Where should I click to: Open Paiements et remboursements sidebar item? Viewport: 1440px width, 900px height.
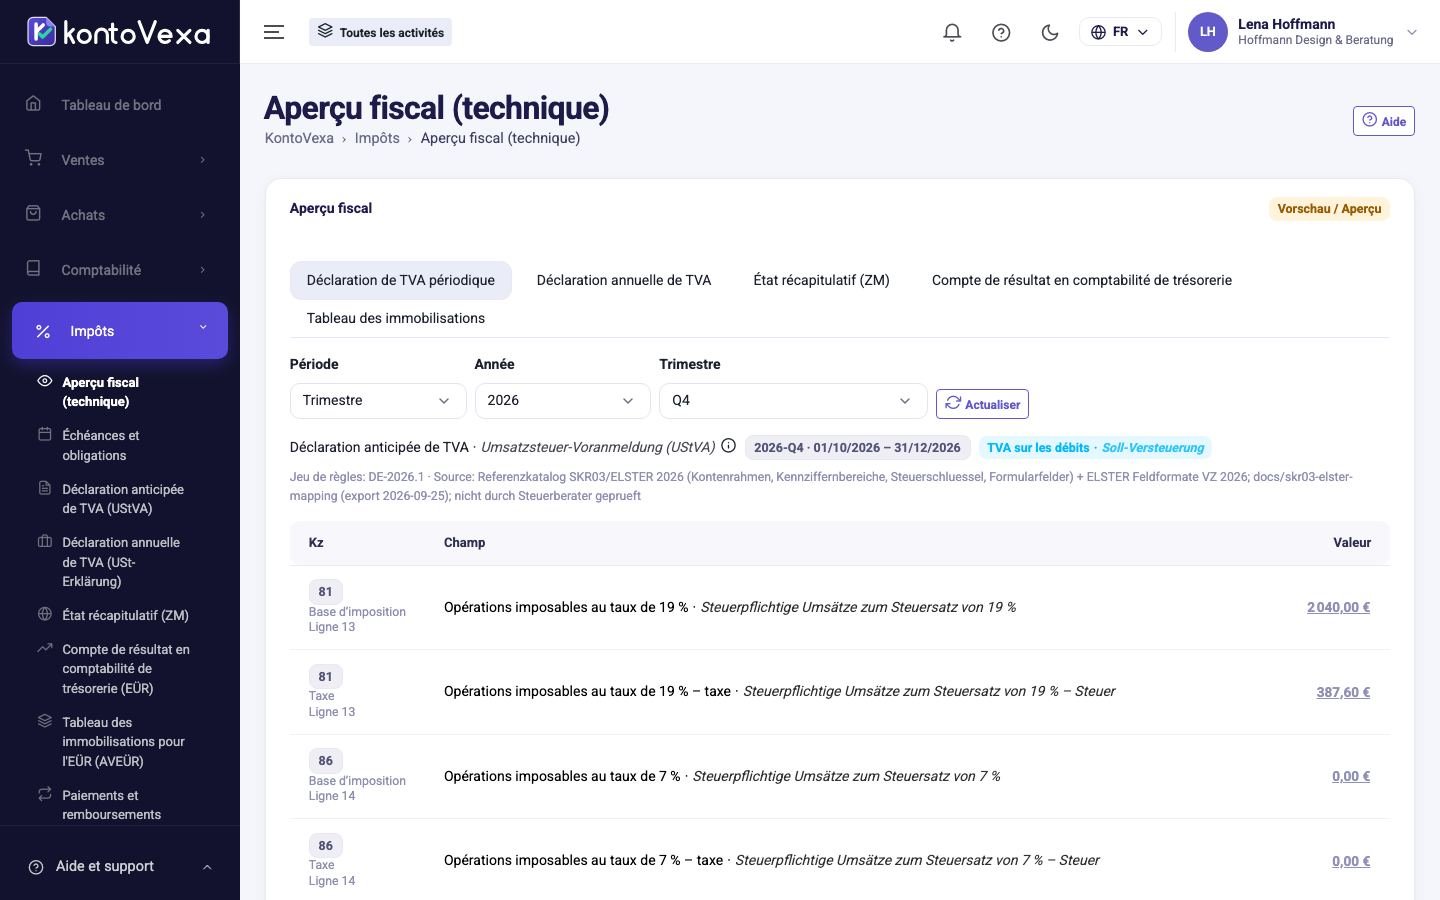[111, 805]
